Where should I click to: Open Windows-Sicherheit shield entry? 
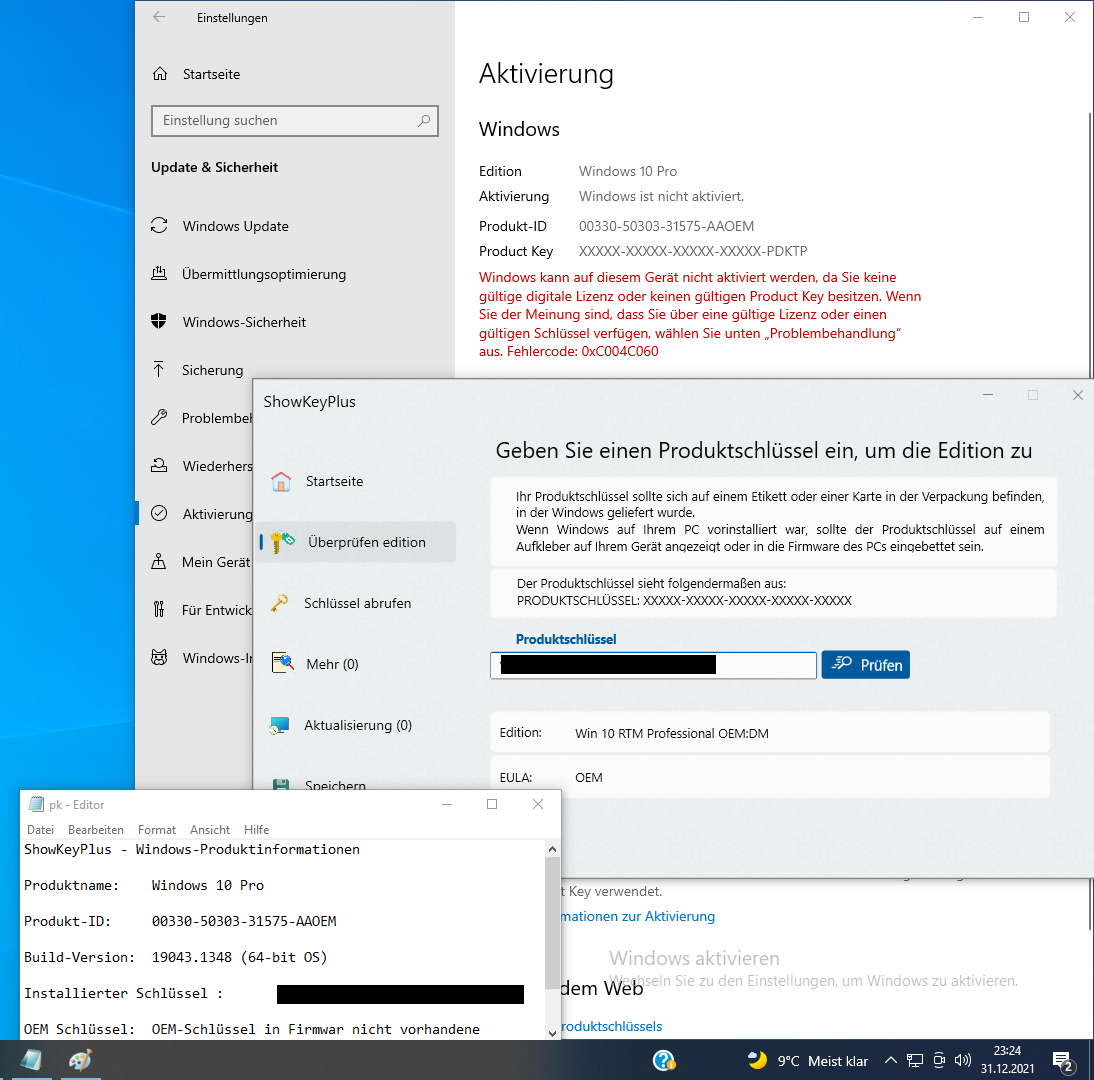(244, 322)
